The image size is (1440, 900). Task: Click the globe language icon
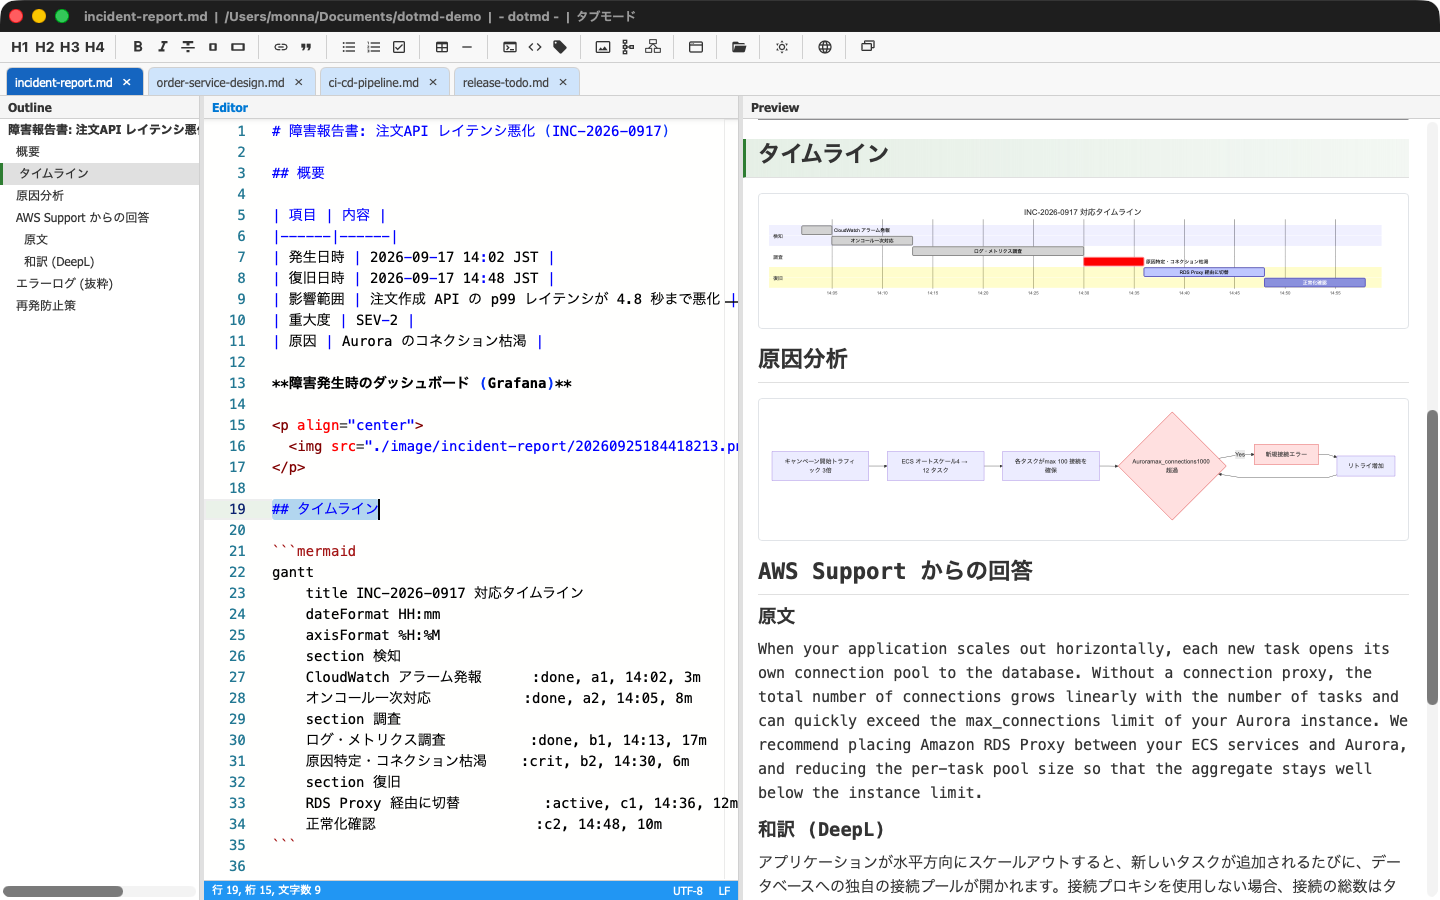(825, 47)
